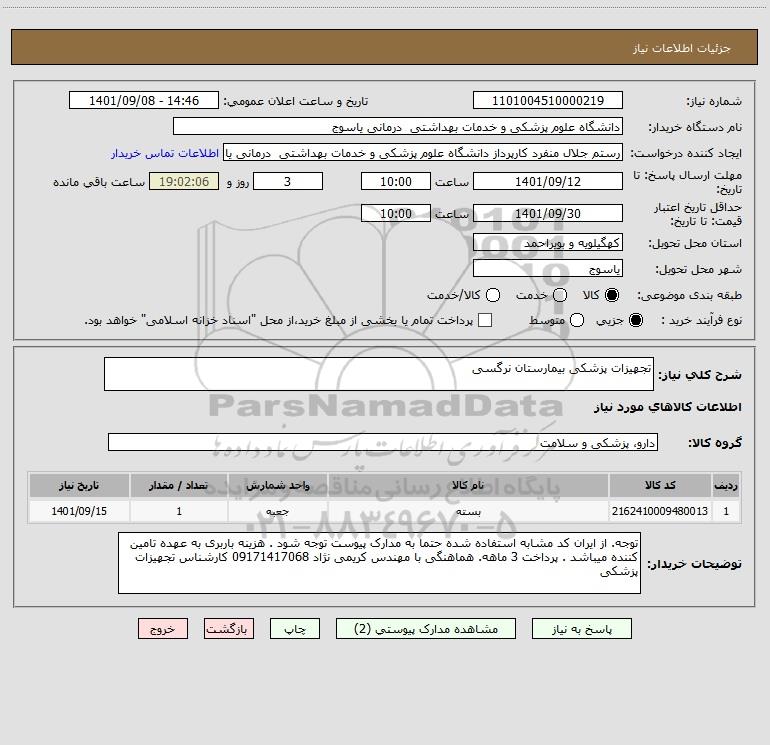The image size is (770, 745).
Task: Click the توضیحات خریدار notes text area
Action: click(379, 563)
